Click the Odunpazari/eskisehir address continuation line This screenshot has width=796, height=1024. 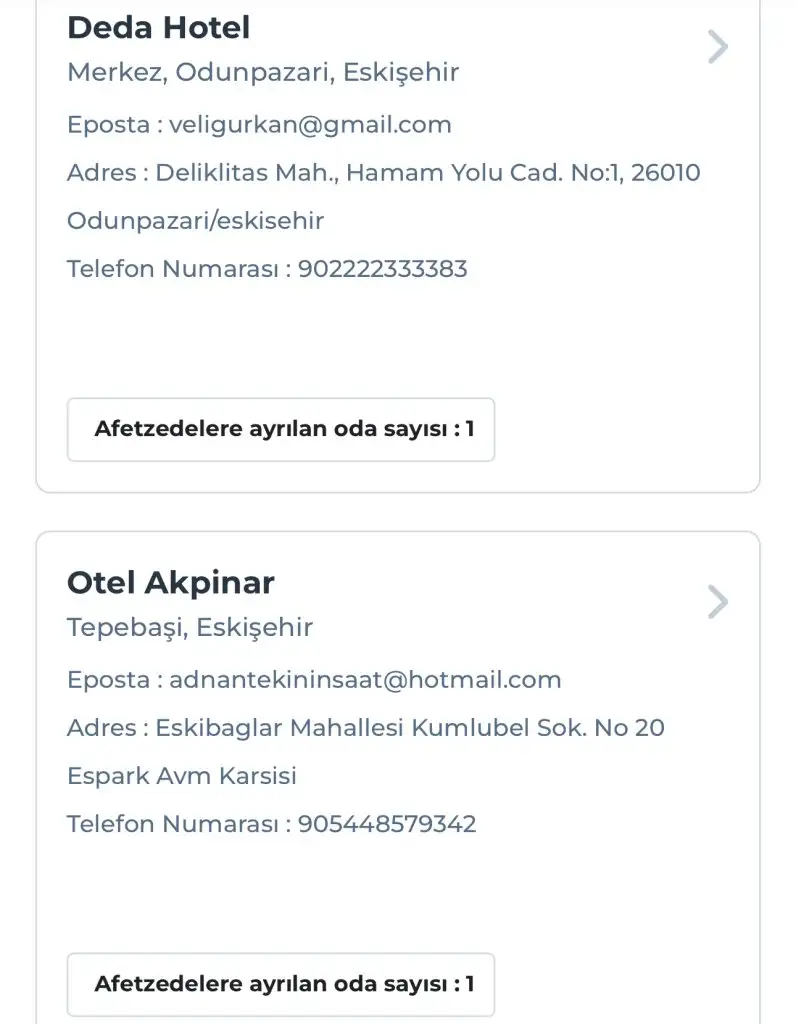click(195, 221)
